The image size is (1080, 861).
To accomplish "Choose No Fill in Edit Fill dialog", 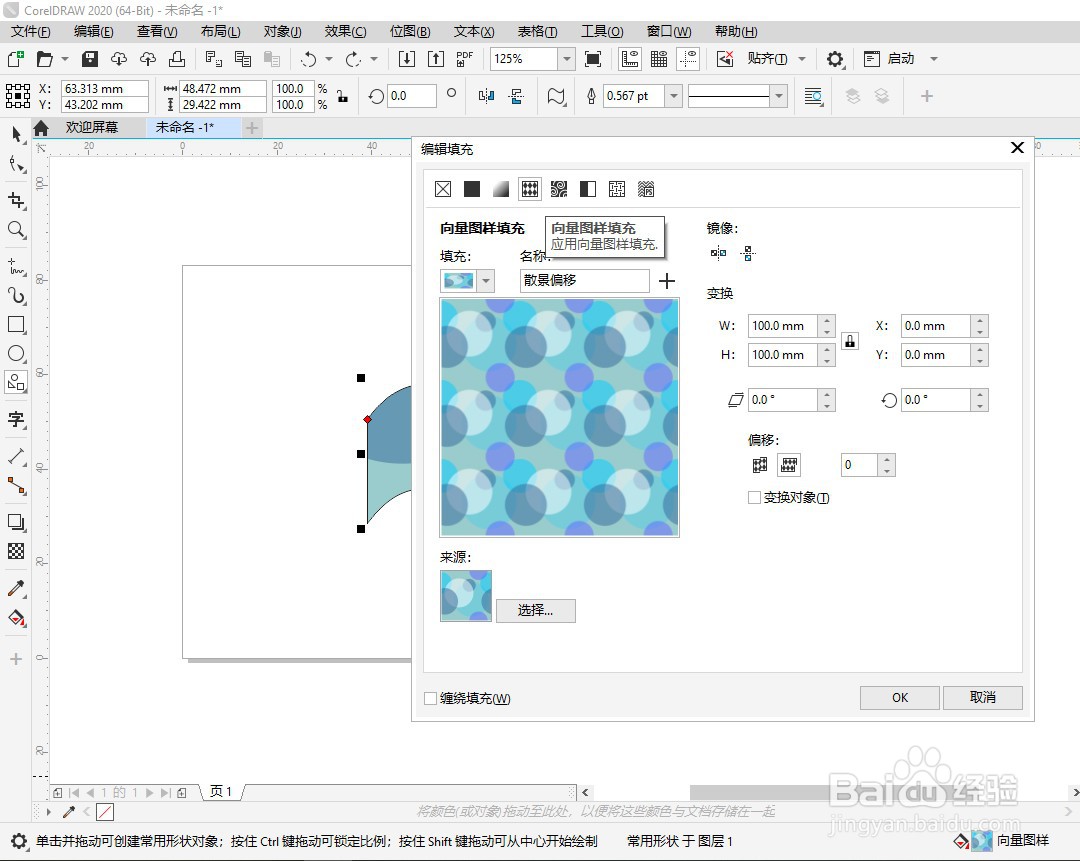I will [x=443, y=189].
